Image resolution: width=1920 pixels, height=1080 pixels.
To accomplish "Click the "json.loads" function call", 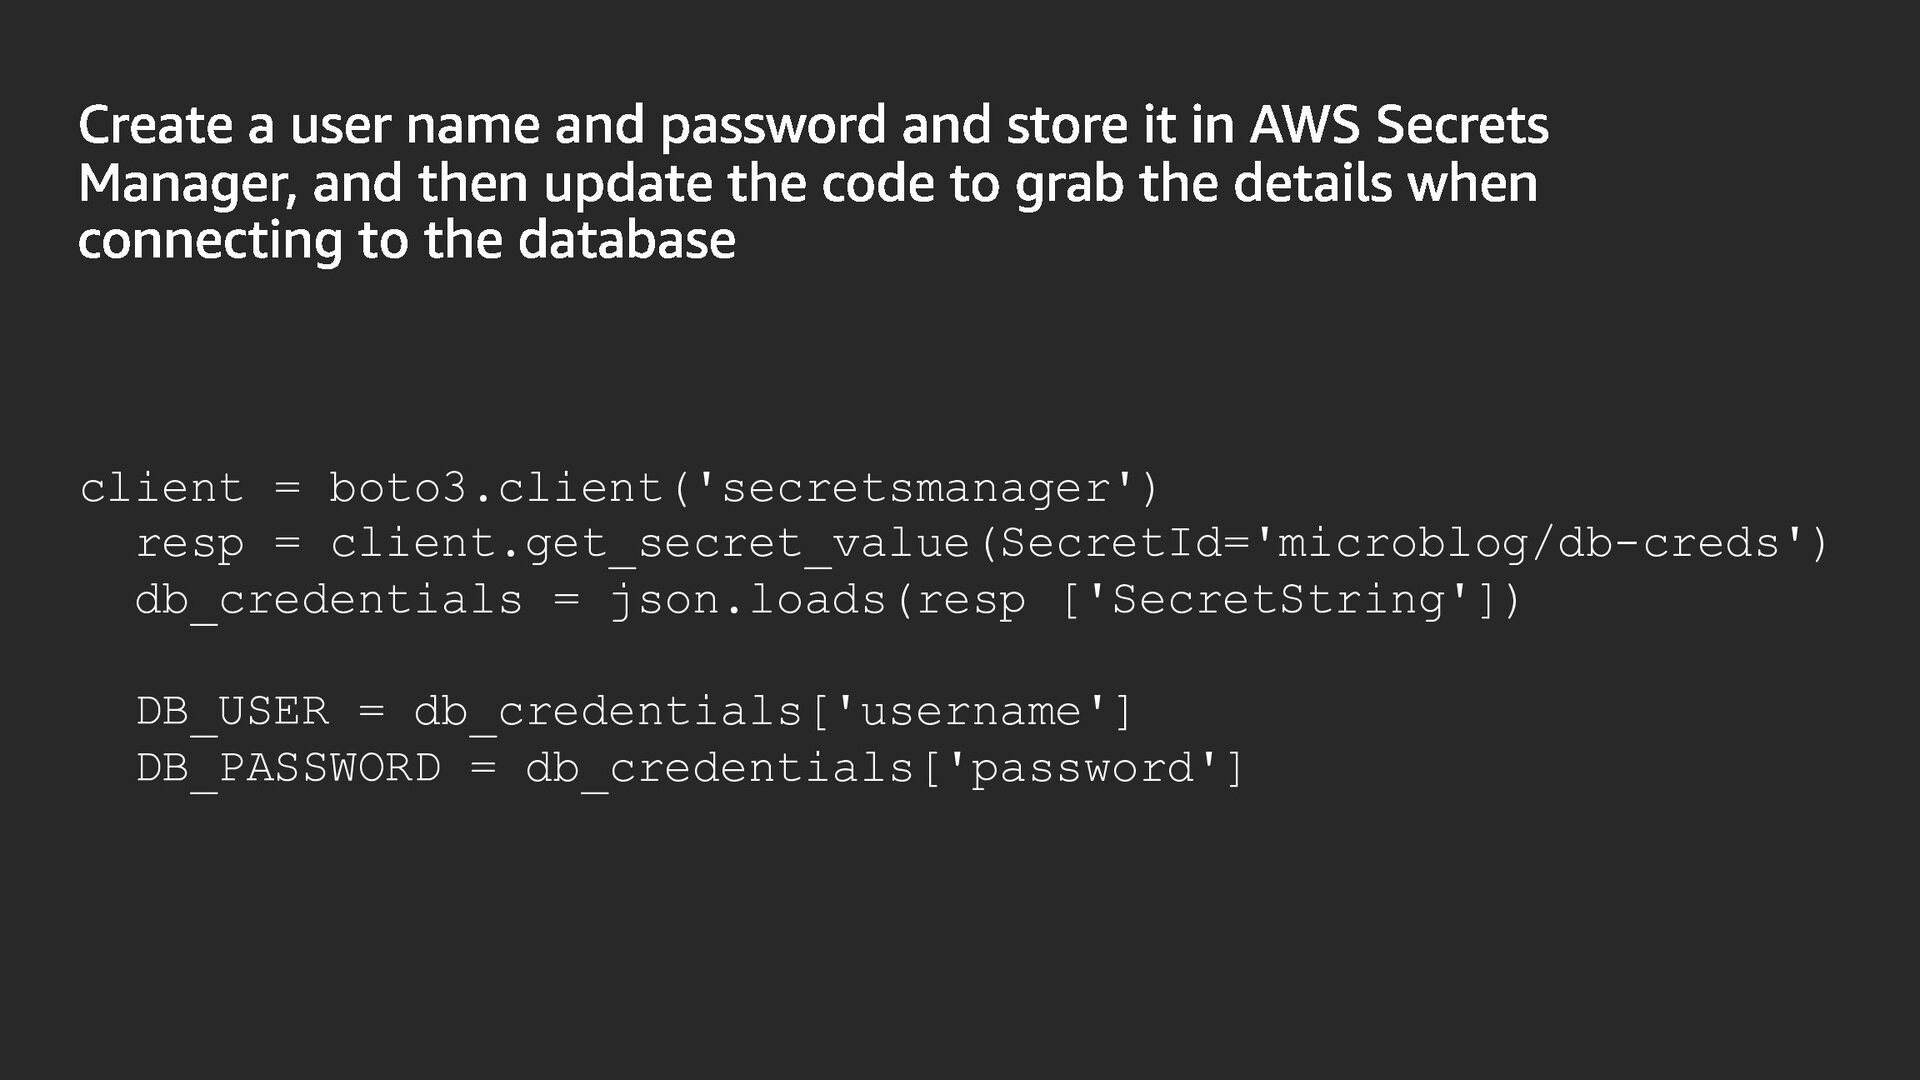I will click(x=747, y=600).
